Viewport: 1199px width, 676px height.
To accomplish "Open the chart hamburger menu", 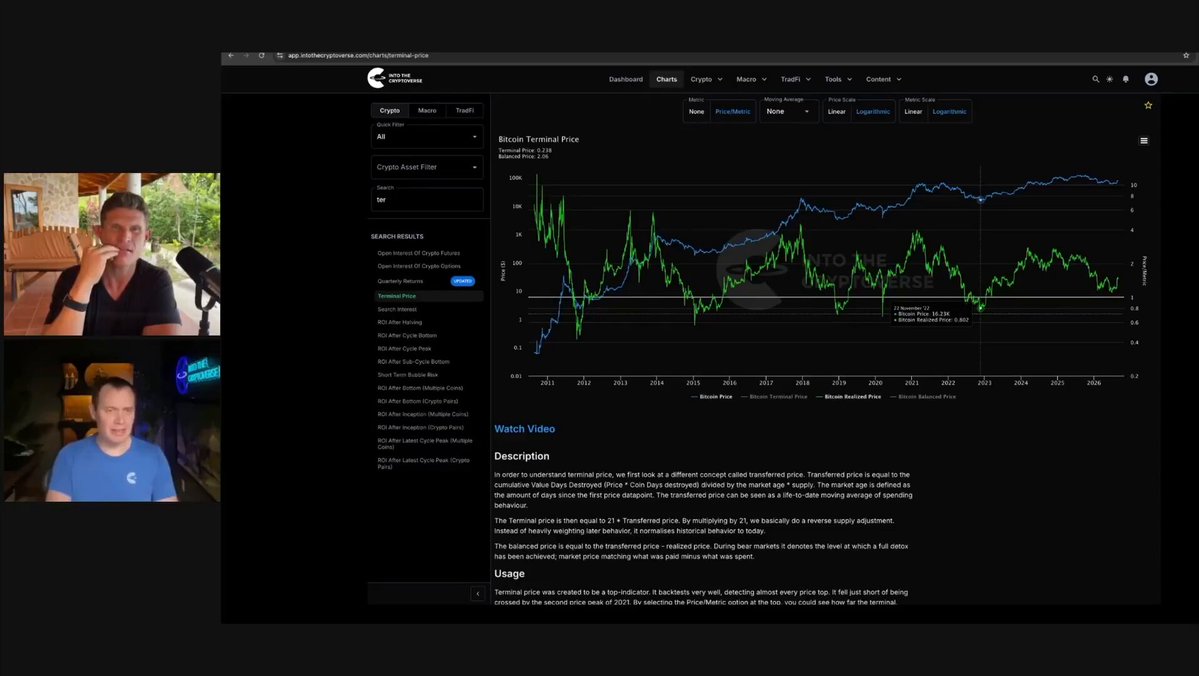I will click(x=1144, y=141).
